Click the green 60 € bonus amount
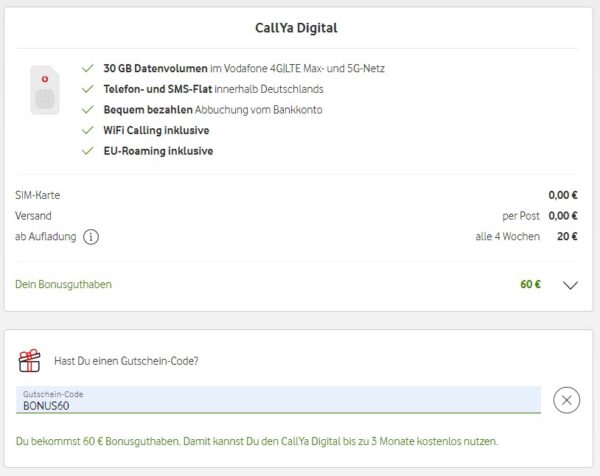 (530, 284)
